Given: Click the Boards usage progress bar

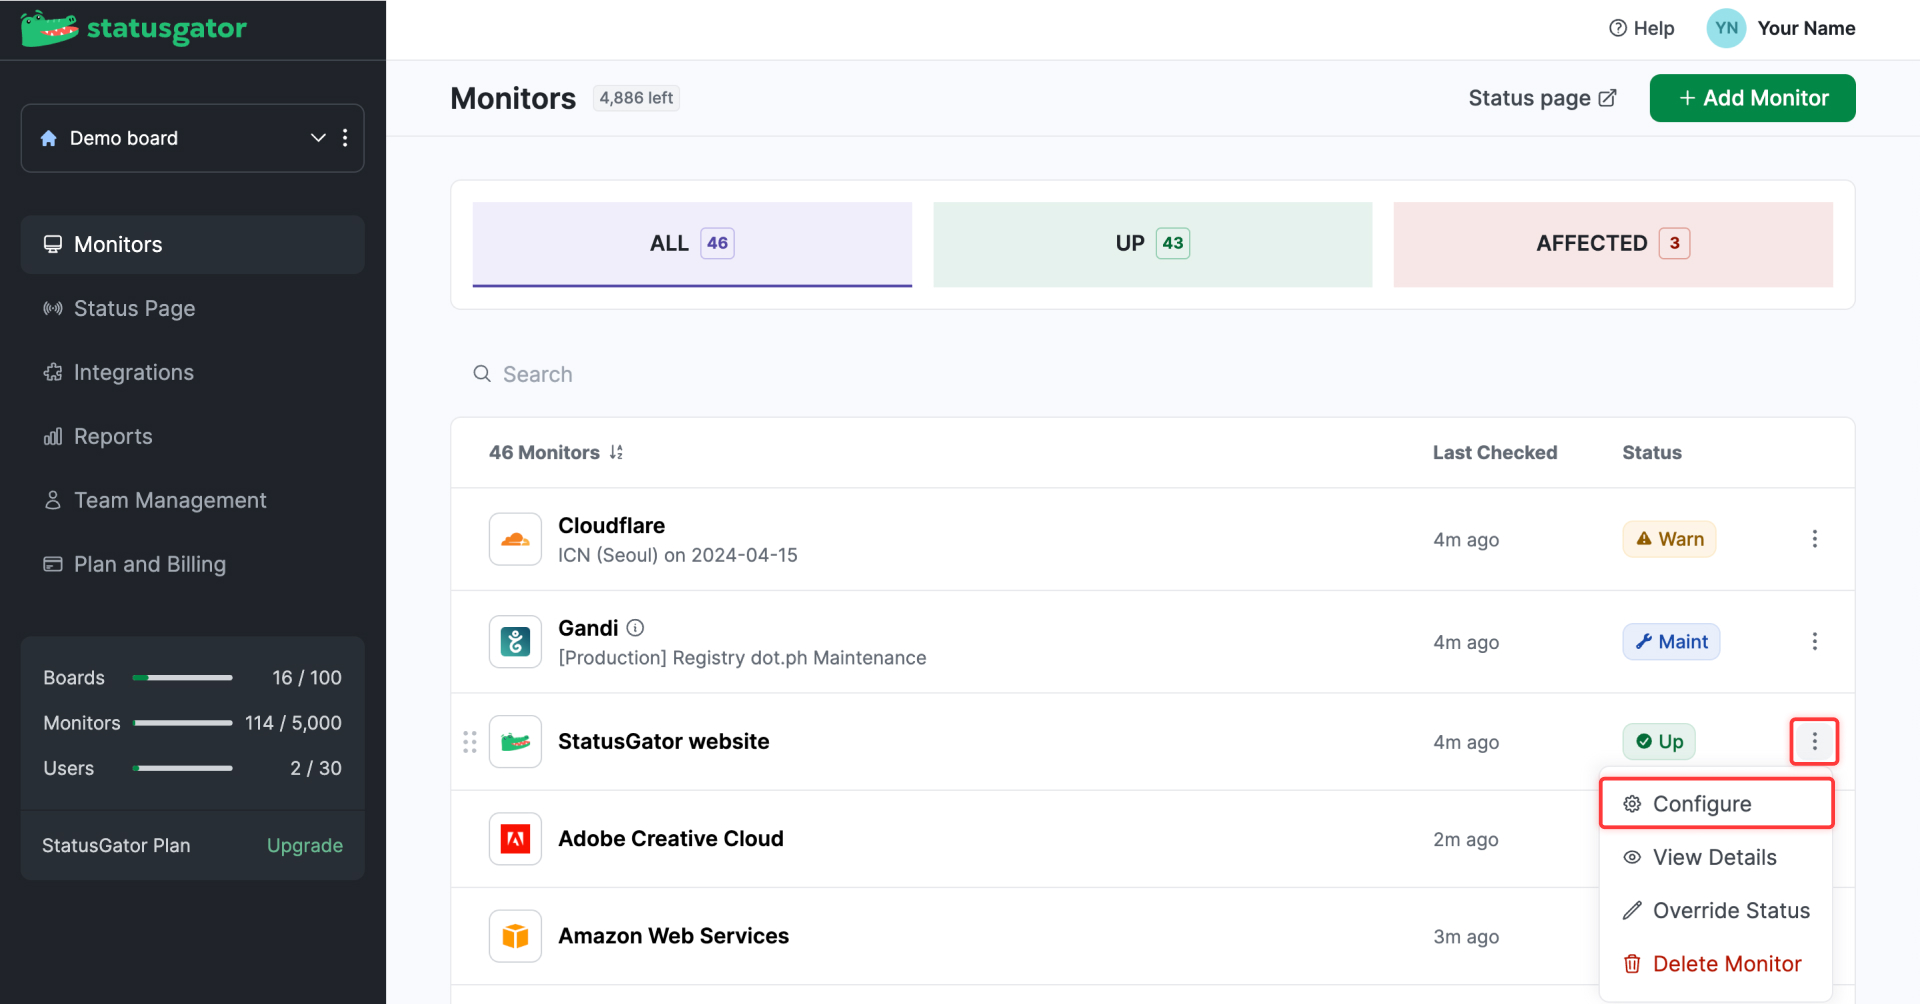Looking at the screenshot, I should [x=183, y=678].
